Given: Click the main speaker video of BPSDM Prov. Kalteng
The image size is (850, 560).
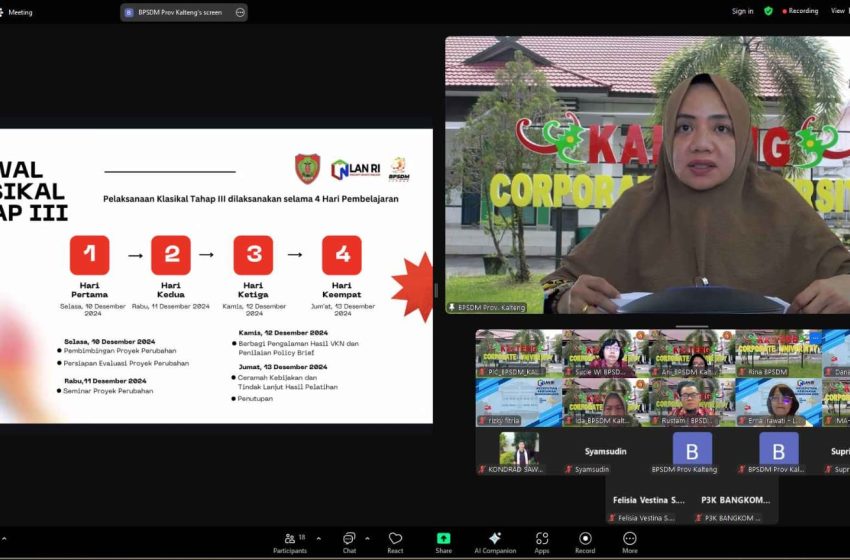Looking at the screenshot, I should [647, 175].
